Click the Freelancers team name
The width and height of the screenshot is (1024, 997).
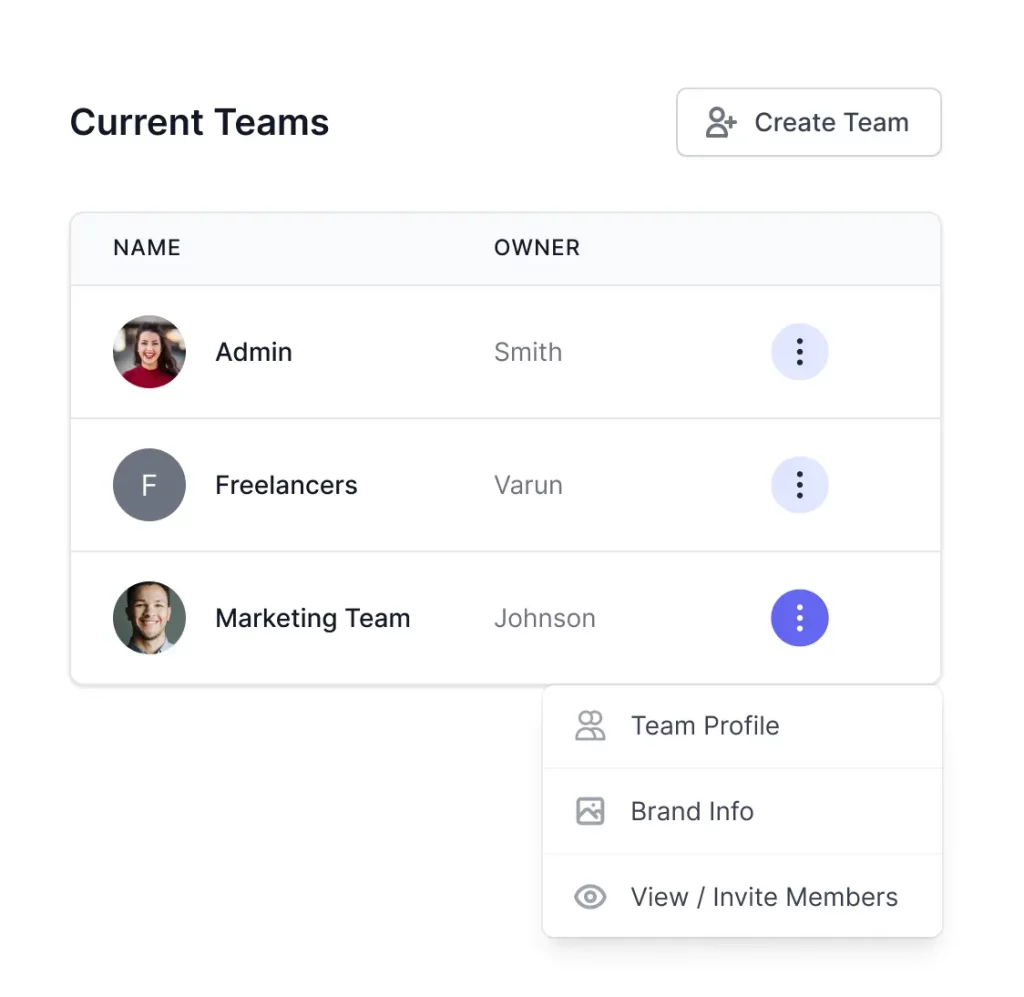pos(286,485)
